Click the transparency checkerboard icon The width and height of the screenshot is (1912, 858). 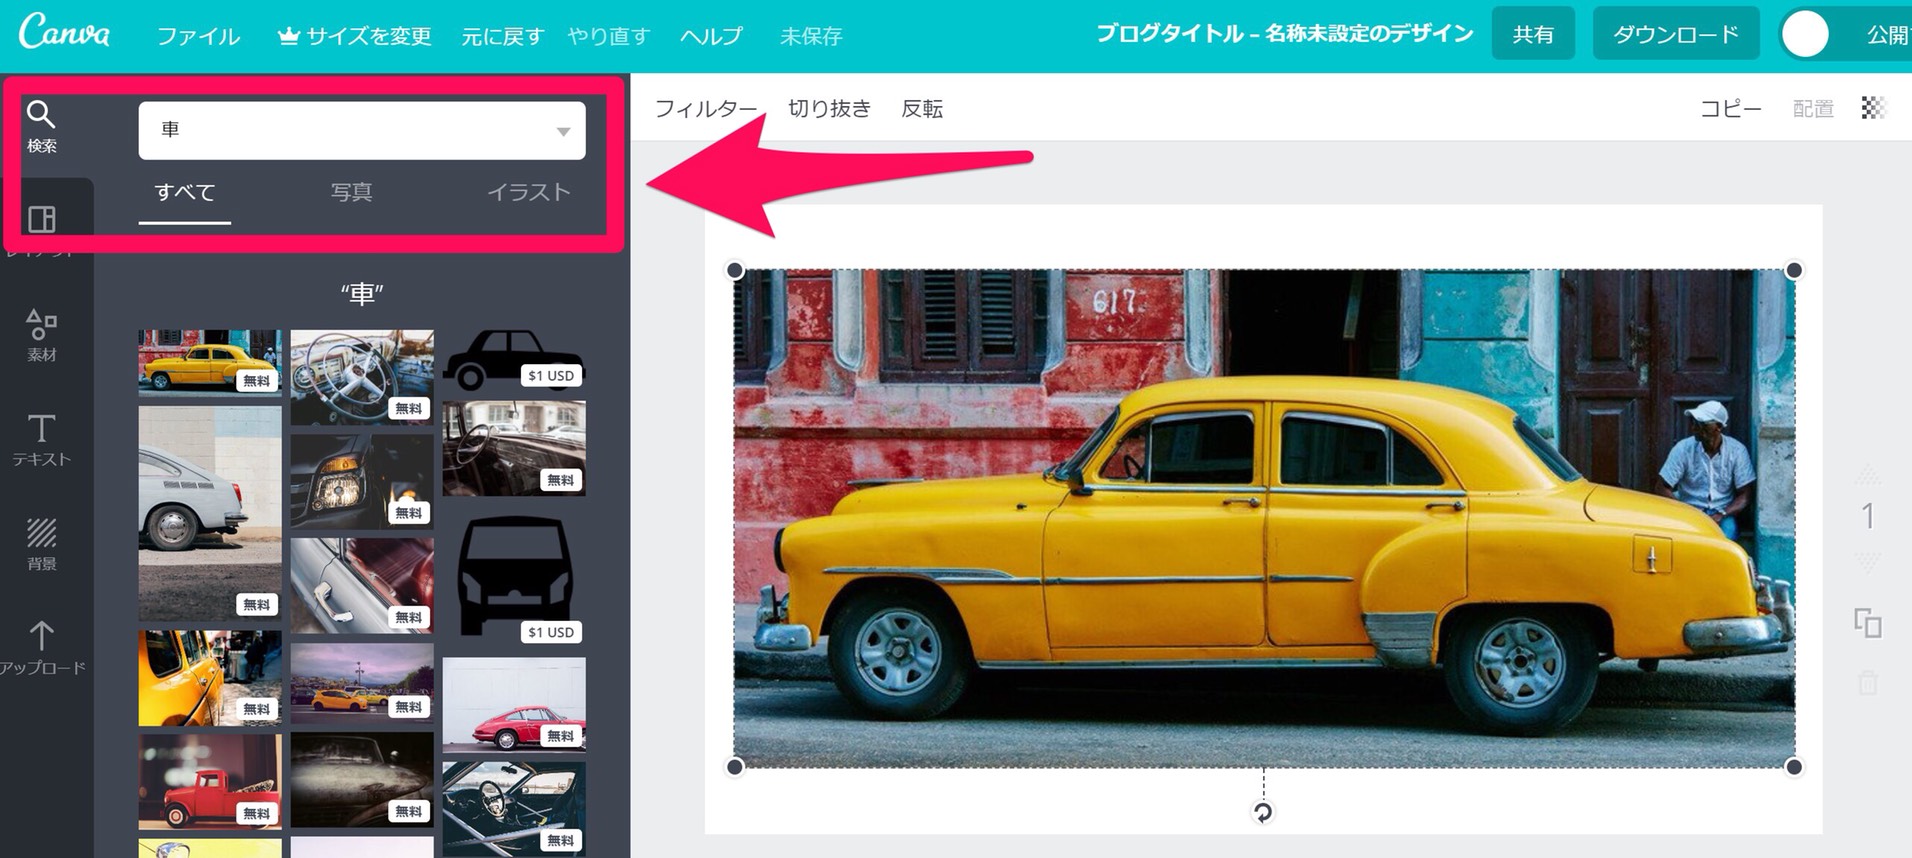(x=1873, y=108)
